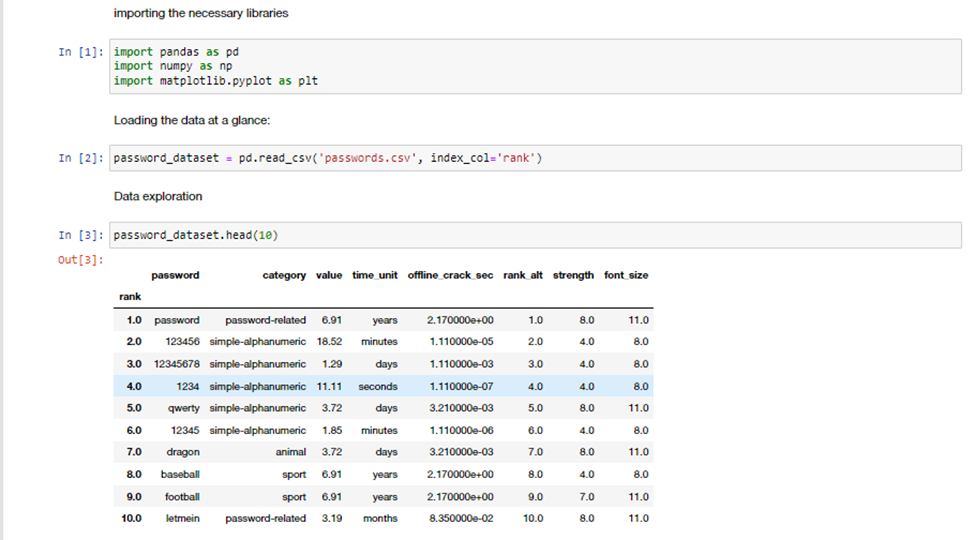975x540 pixels.
Task: Click the 'strength' column header
Action: point(573,275)
